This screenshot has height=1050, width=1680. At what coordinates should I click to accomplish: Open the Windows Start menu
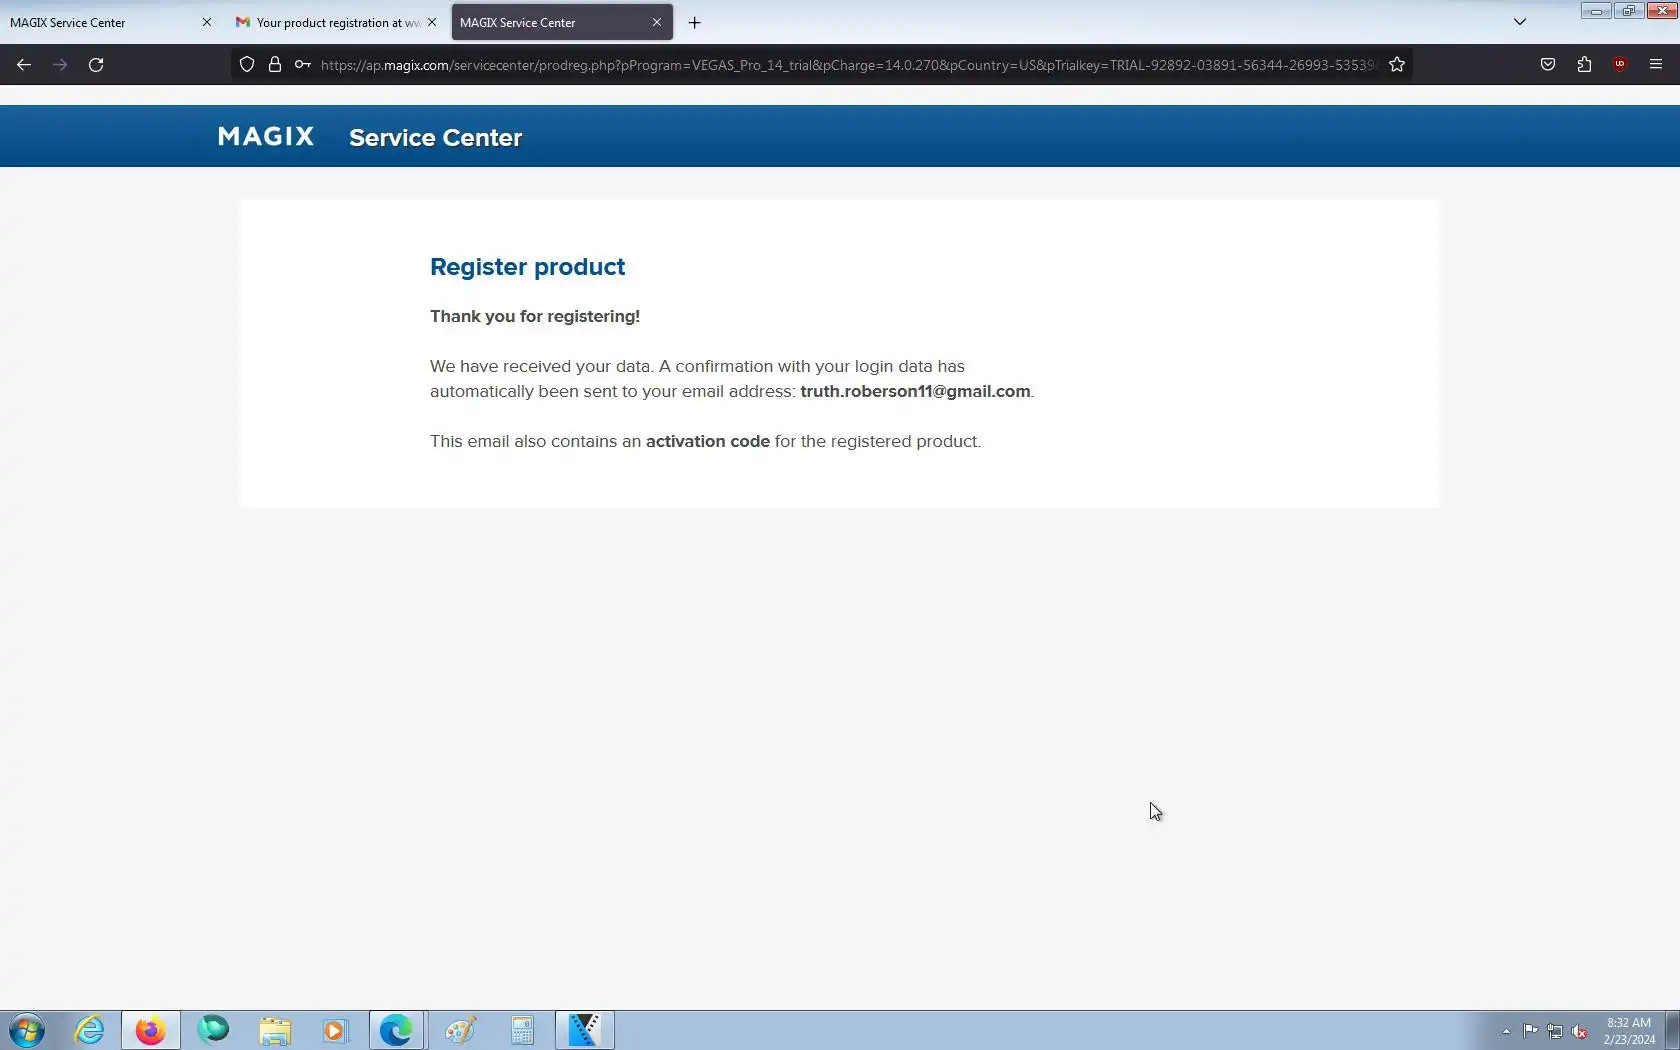(x=27, y=1030)
